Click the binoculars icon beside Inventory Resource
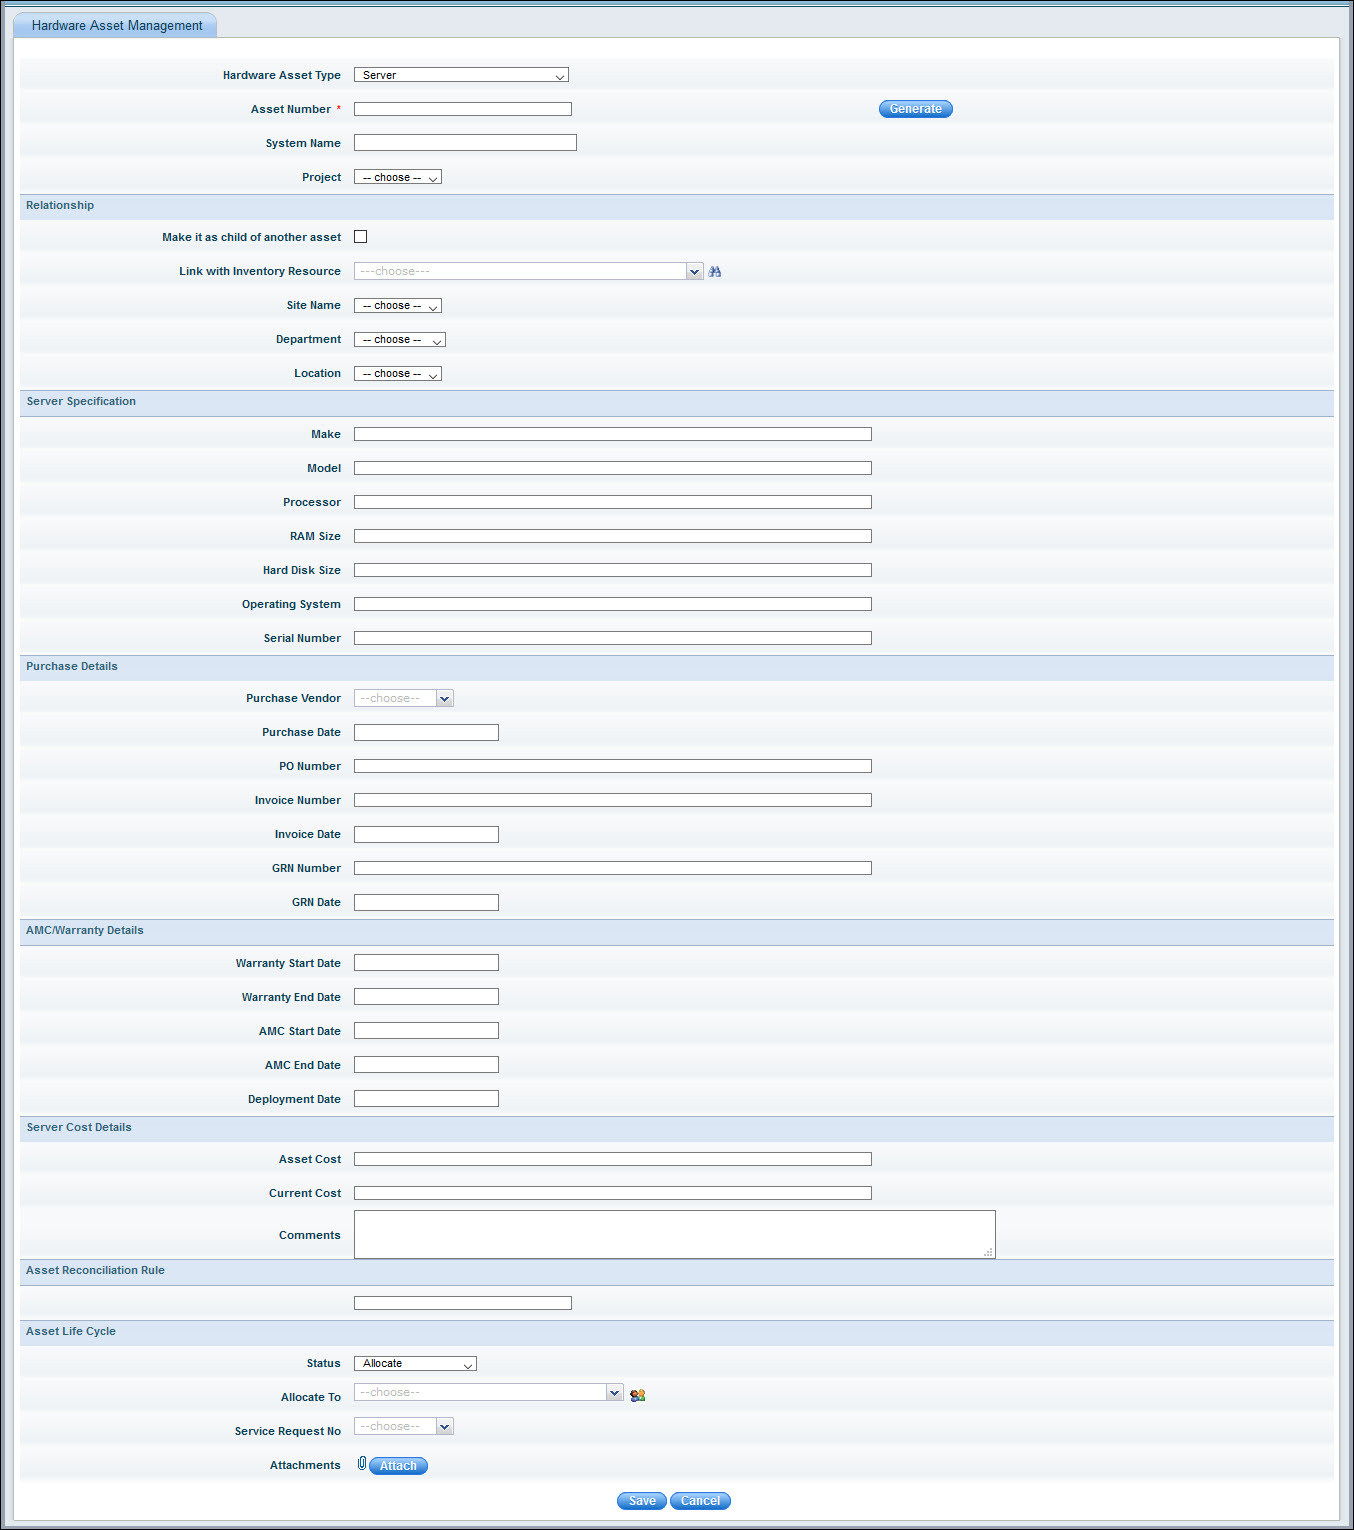 point(714,272)
